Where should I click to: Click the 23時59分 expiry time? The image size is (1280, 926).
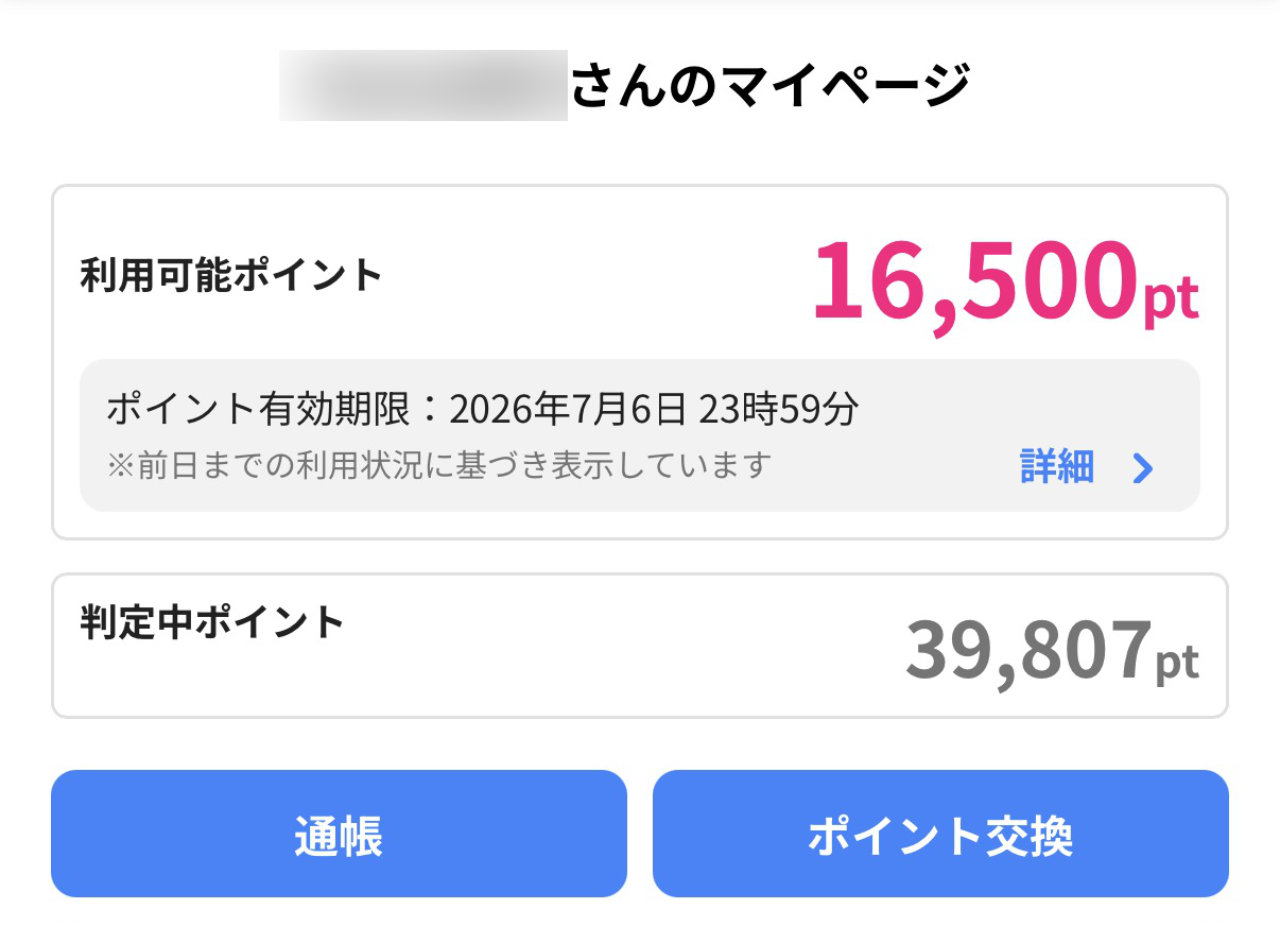(x=778, y=409)
